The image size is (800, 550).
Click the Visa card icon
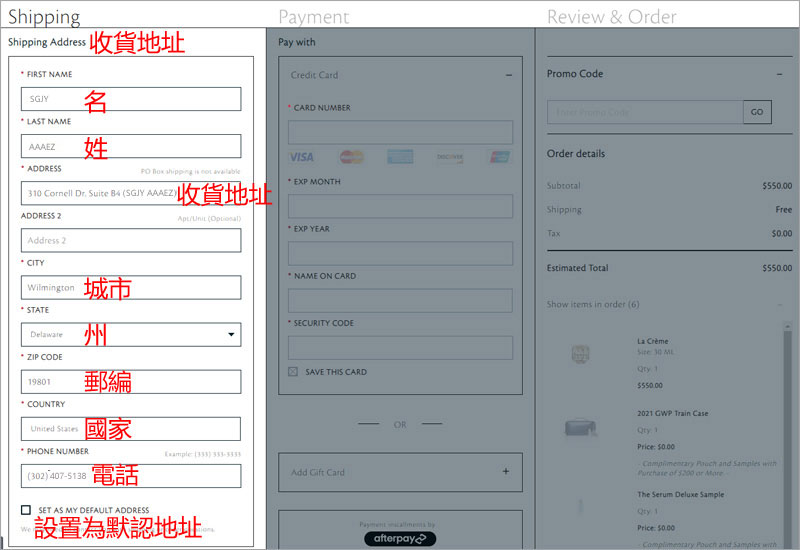[301, 157]
